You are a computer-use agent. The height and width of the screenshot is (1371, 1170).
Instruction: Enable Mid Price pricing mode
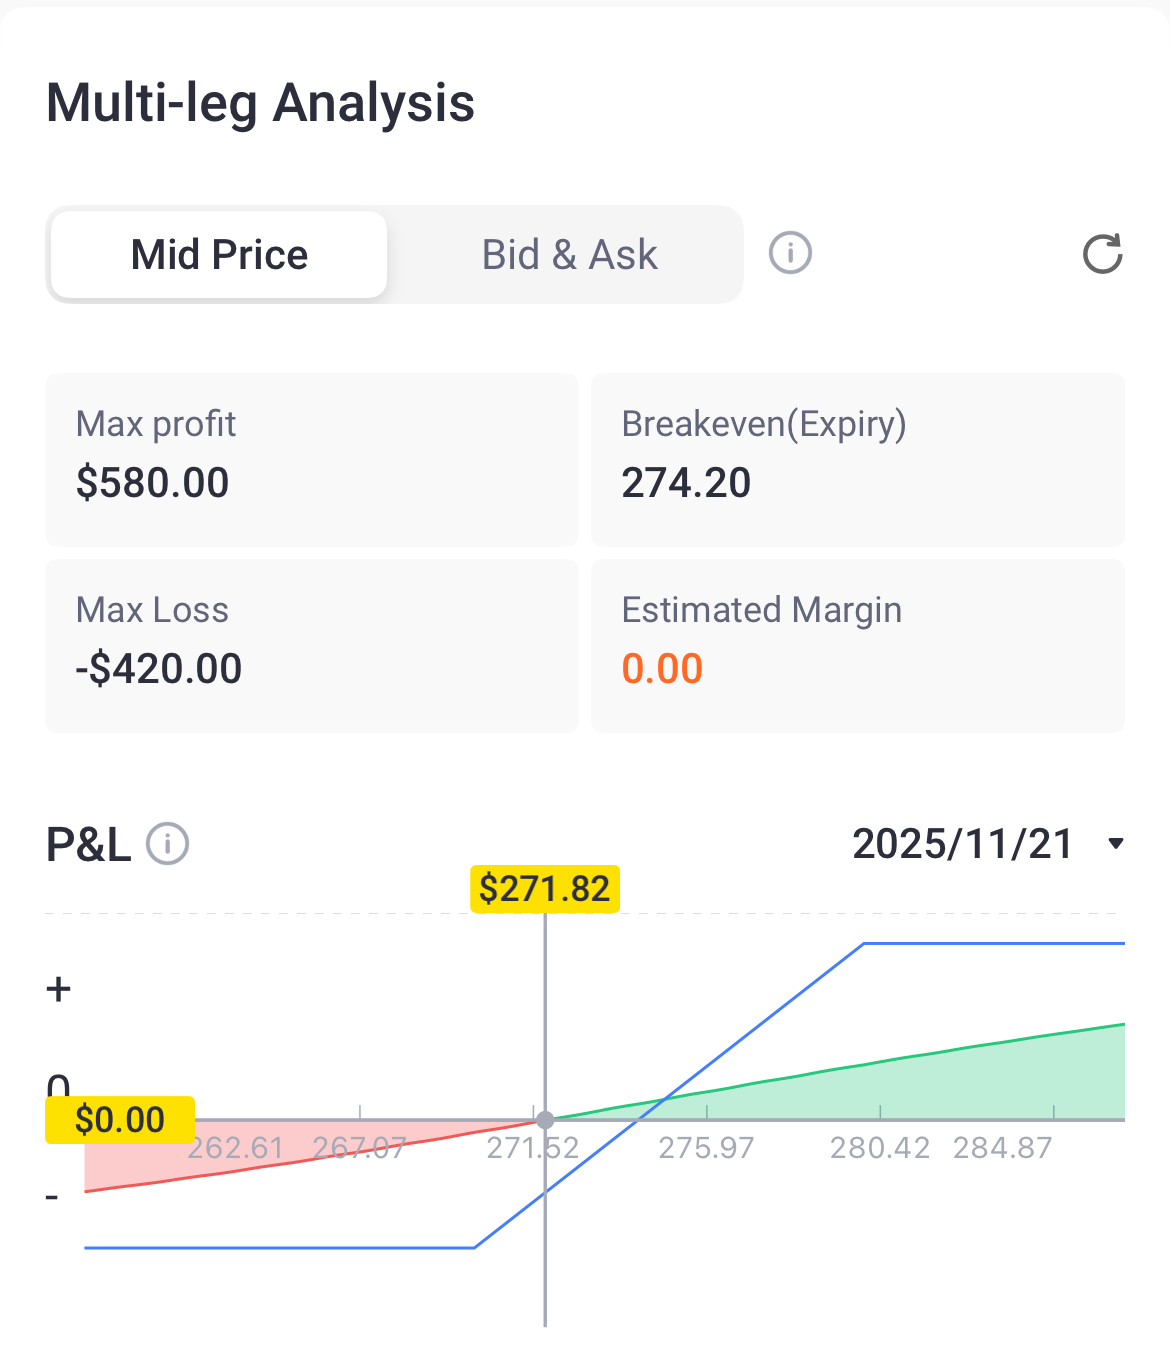pyautogui.click(x=218, y=255)
